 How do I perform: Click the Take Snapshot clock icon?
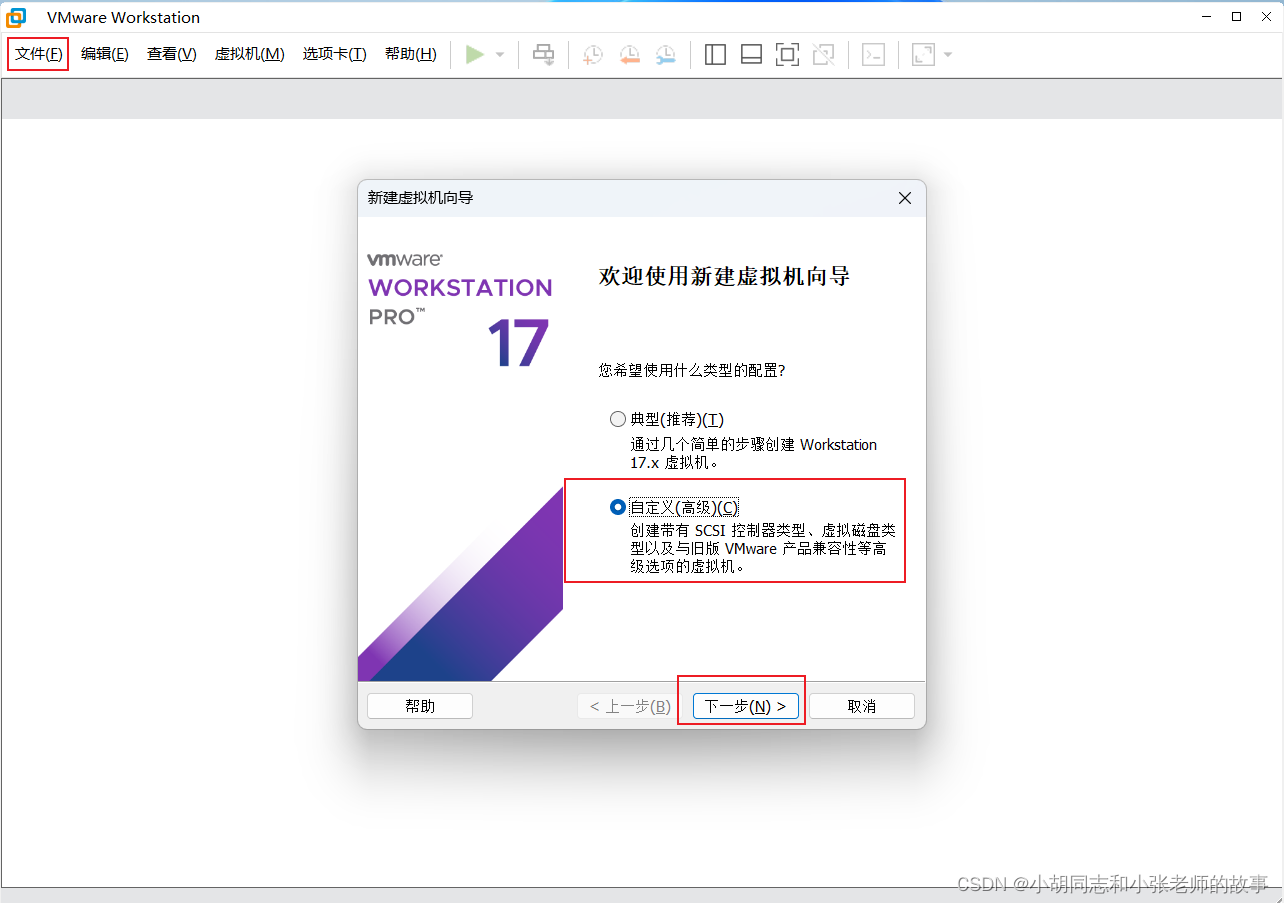pos(593,55)
